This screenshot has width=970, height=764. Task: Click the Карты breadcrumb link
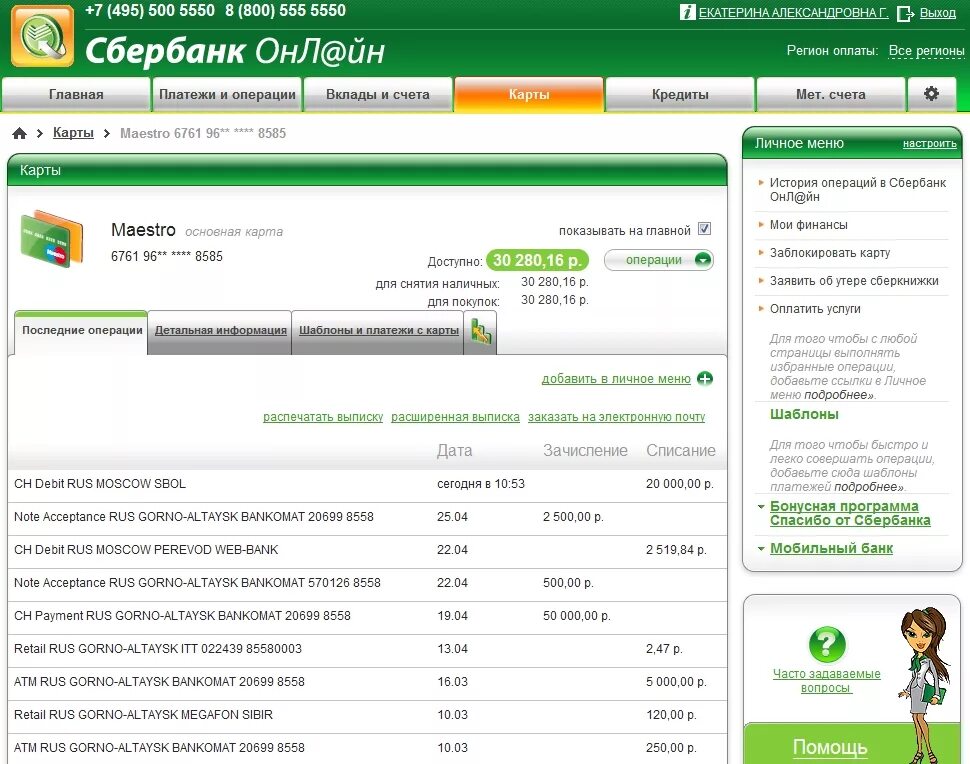pos(73,132)
